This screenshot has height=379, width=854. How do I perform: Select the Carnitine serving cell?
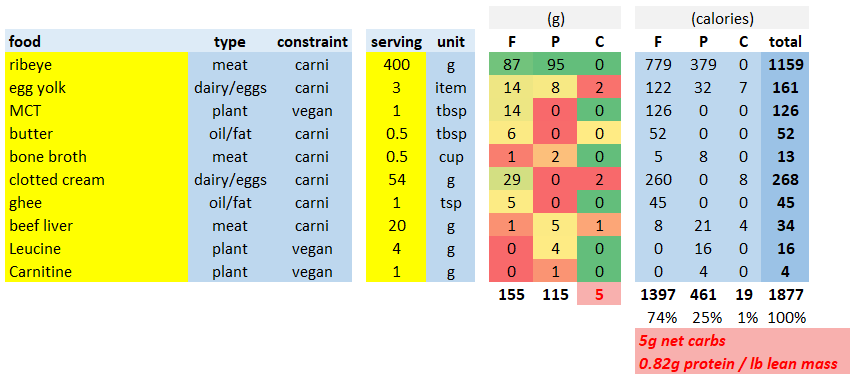tap(396, 271)
